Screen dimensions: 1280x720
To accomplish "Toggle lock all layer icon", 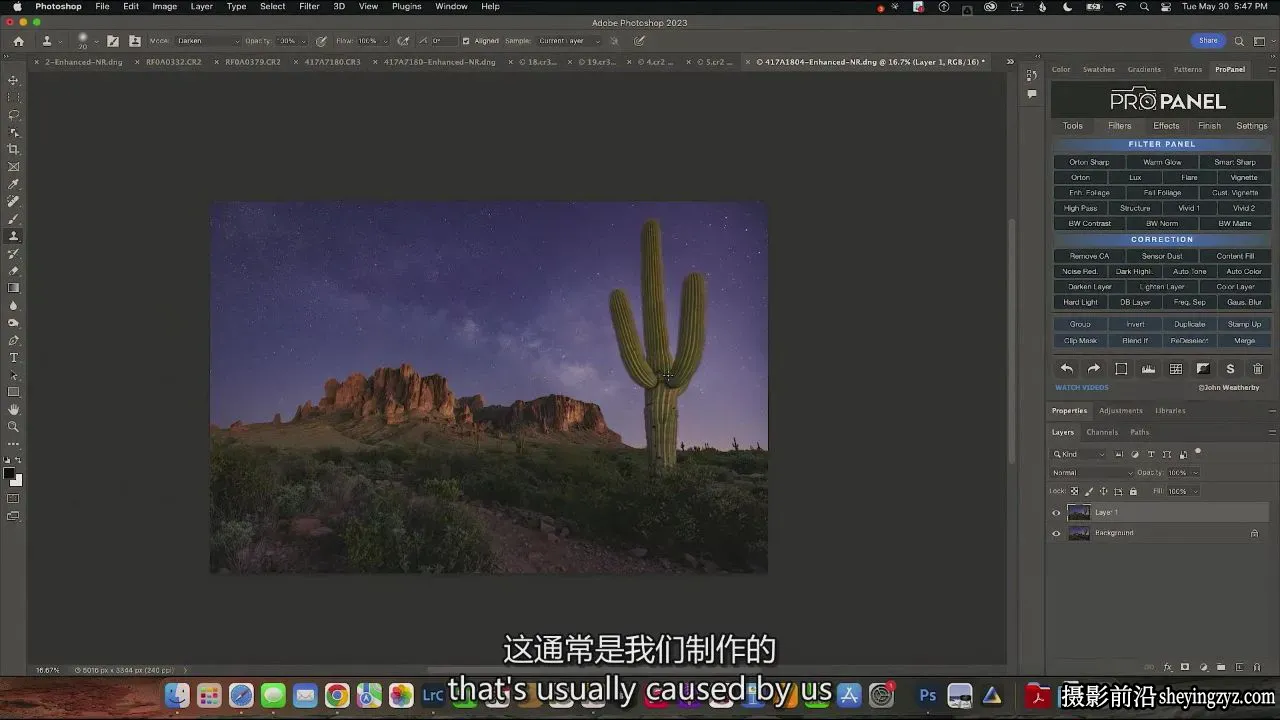I will pos(1133,491).
